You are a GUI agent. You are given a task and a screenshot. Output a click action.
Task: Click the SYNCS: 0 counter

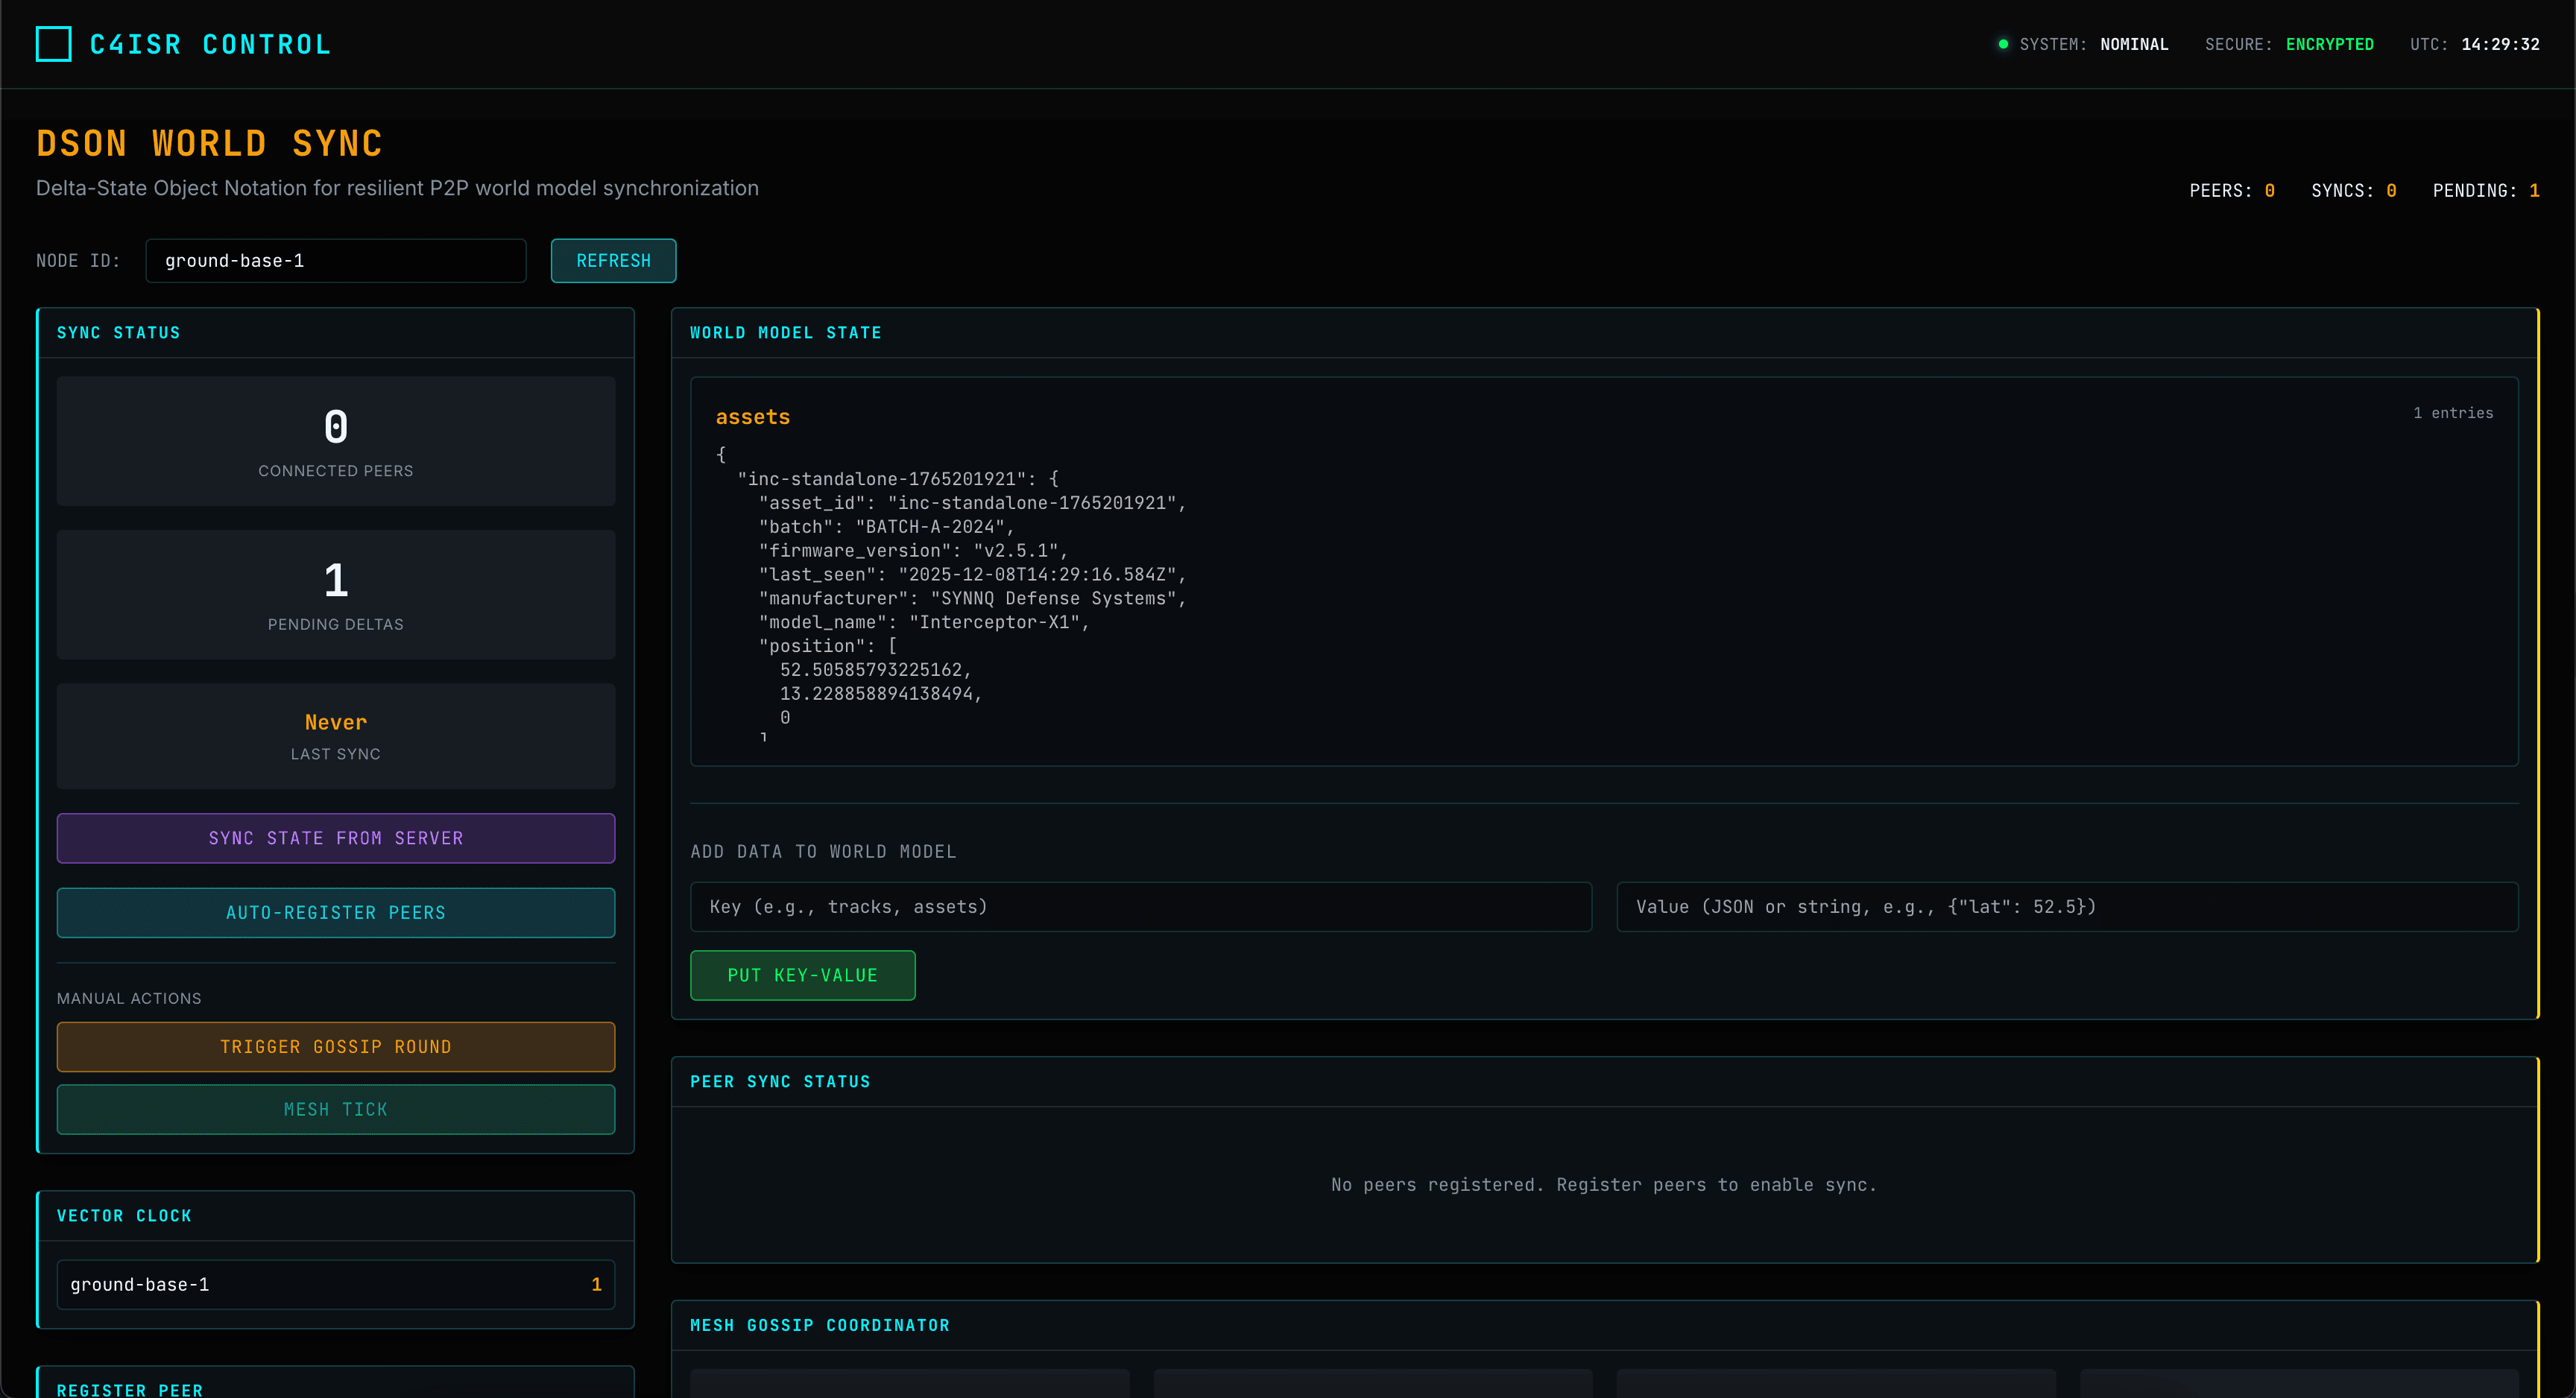(x=2355, y=190)
